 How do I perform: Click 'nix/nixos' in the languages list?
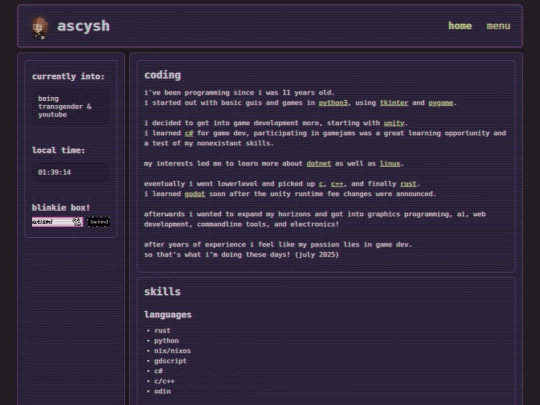pos(172,351)
